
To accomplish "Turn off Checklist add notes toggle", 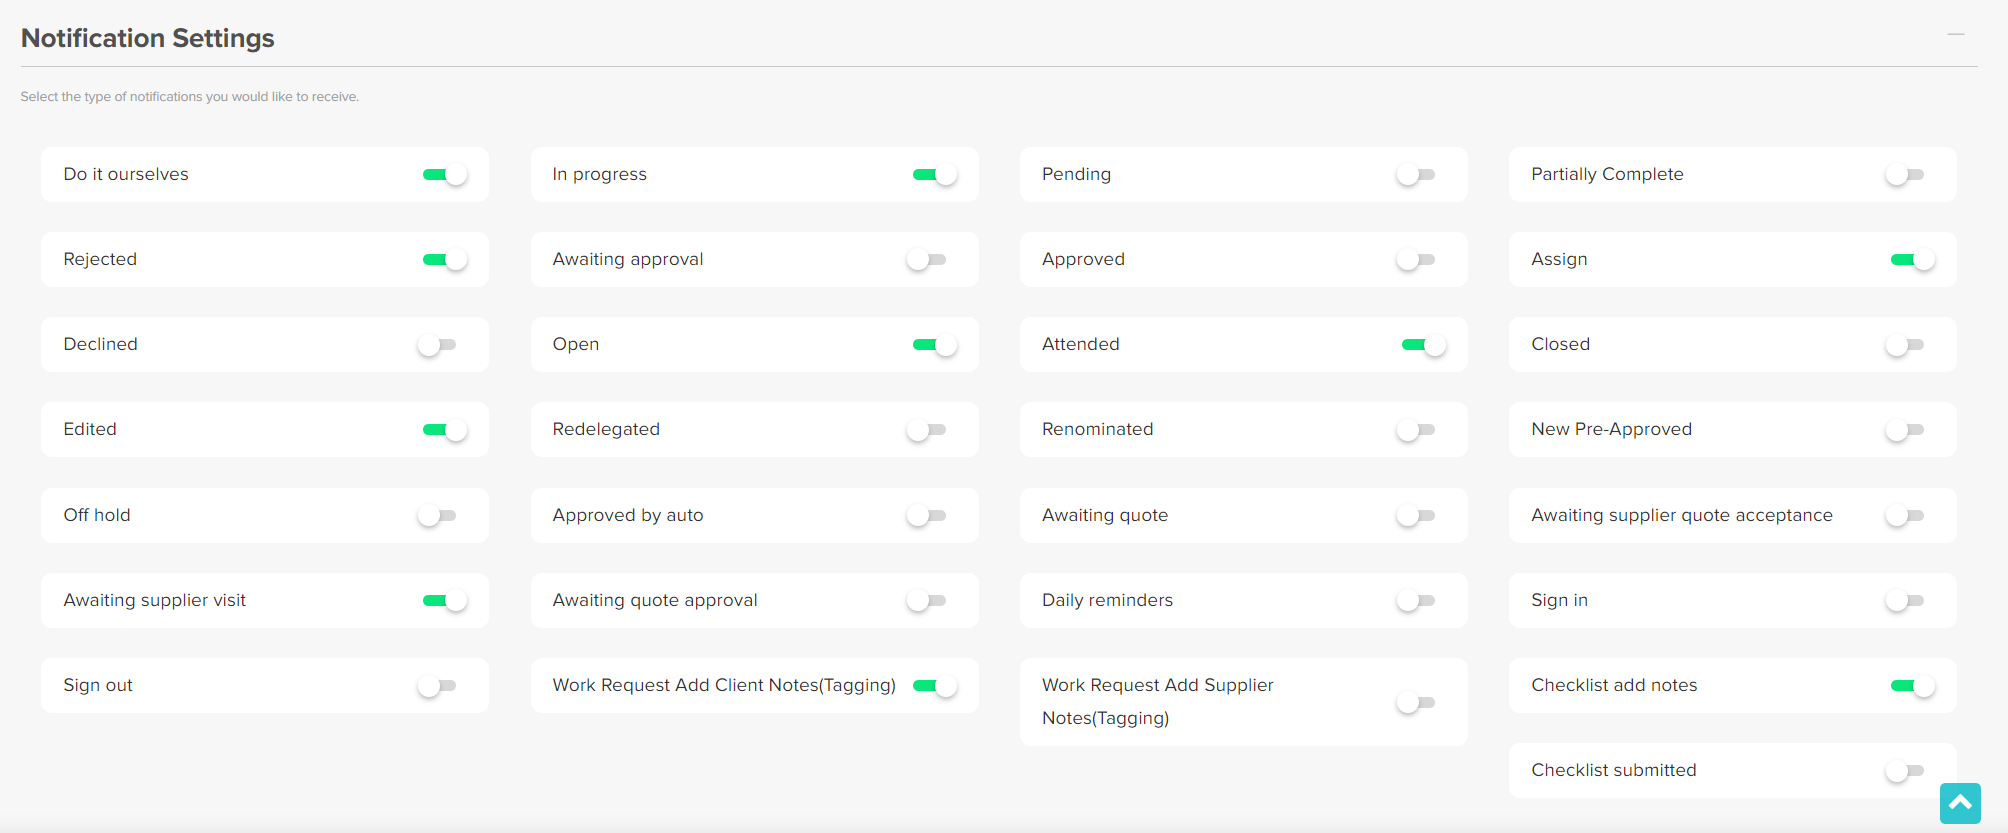I will pos(1913,686).
